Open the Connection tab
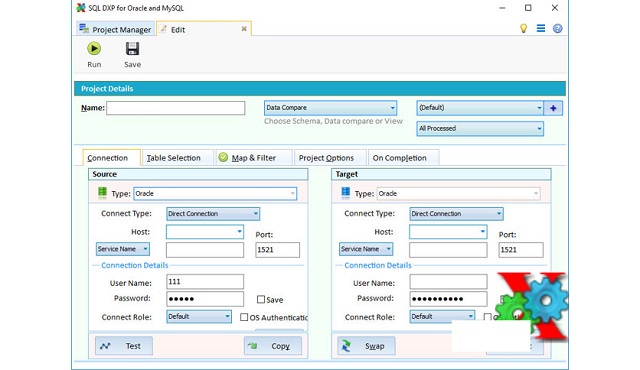 click(111, 158)
